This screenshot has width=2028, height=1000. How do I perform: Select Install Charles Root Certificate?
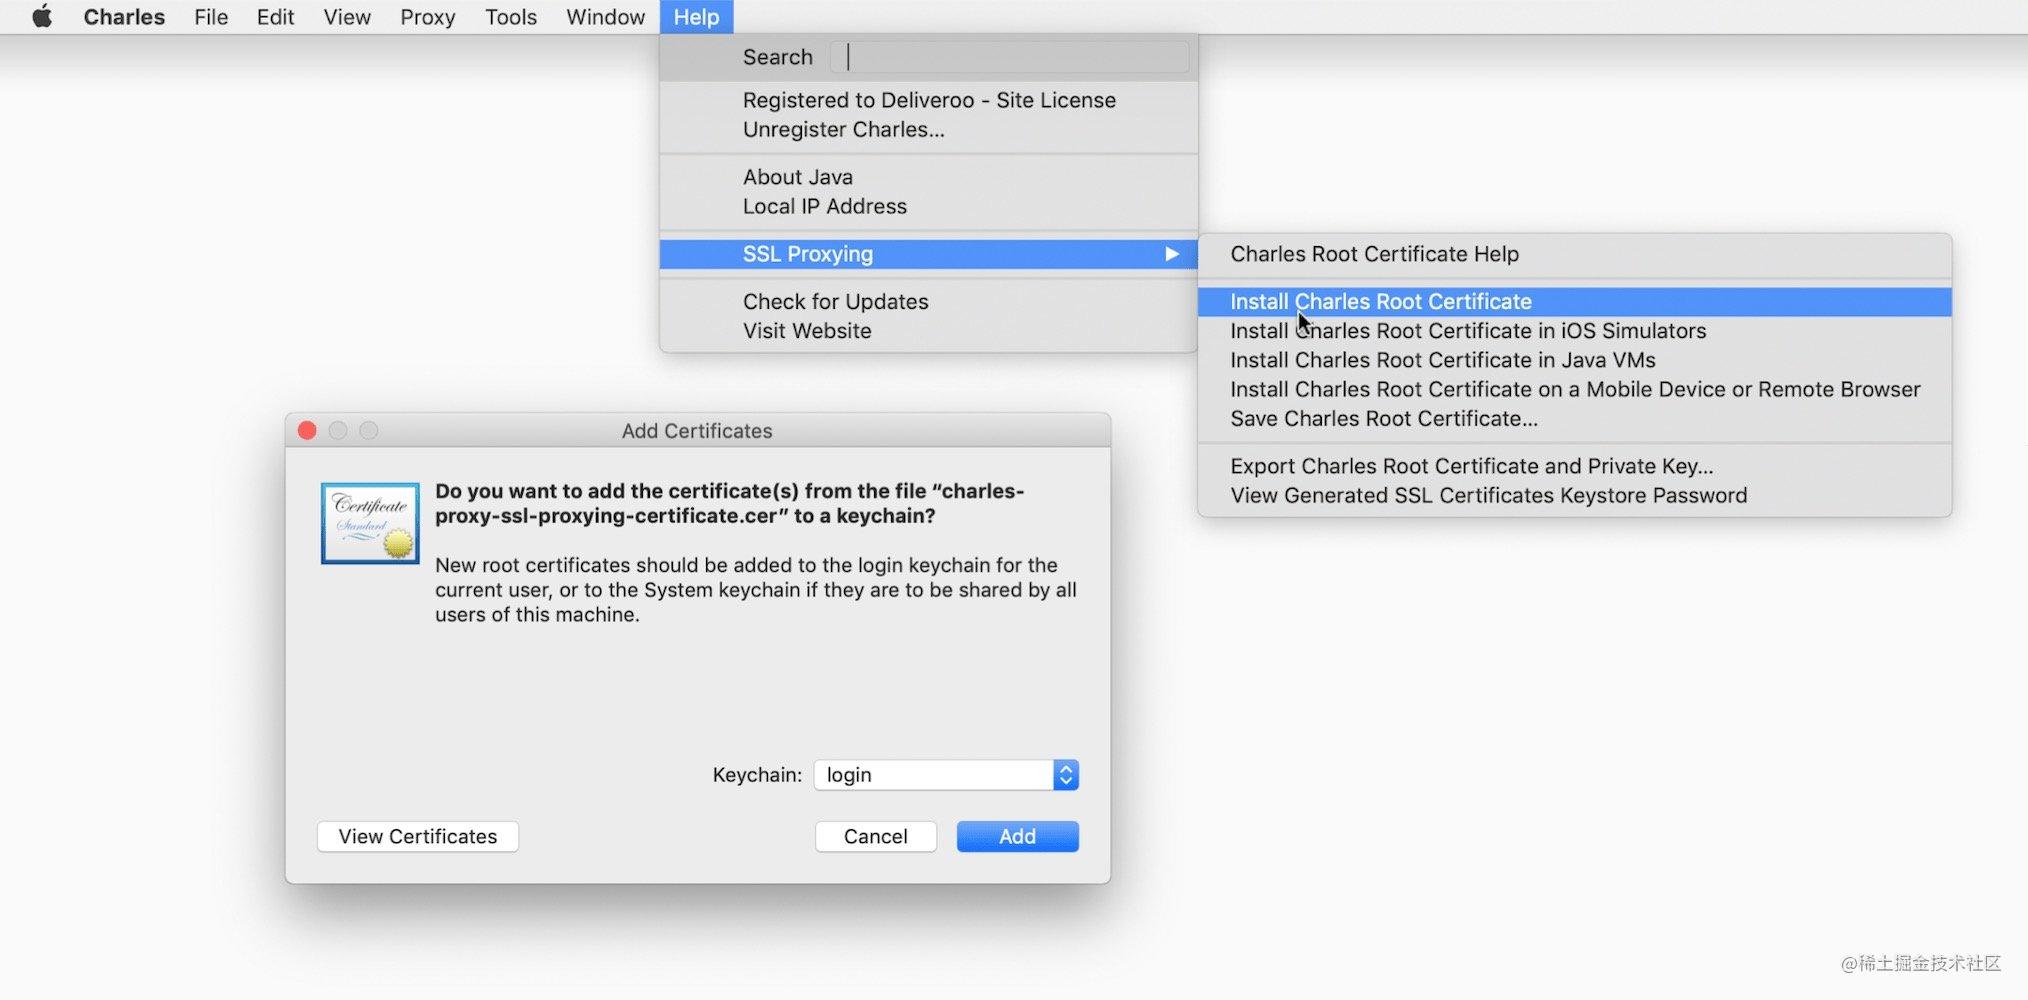coord(1575,301)
